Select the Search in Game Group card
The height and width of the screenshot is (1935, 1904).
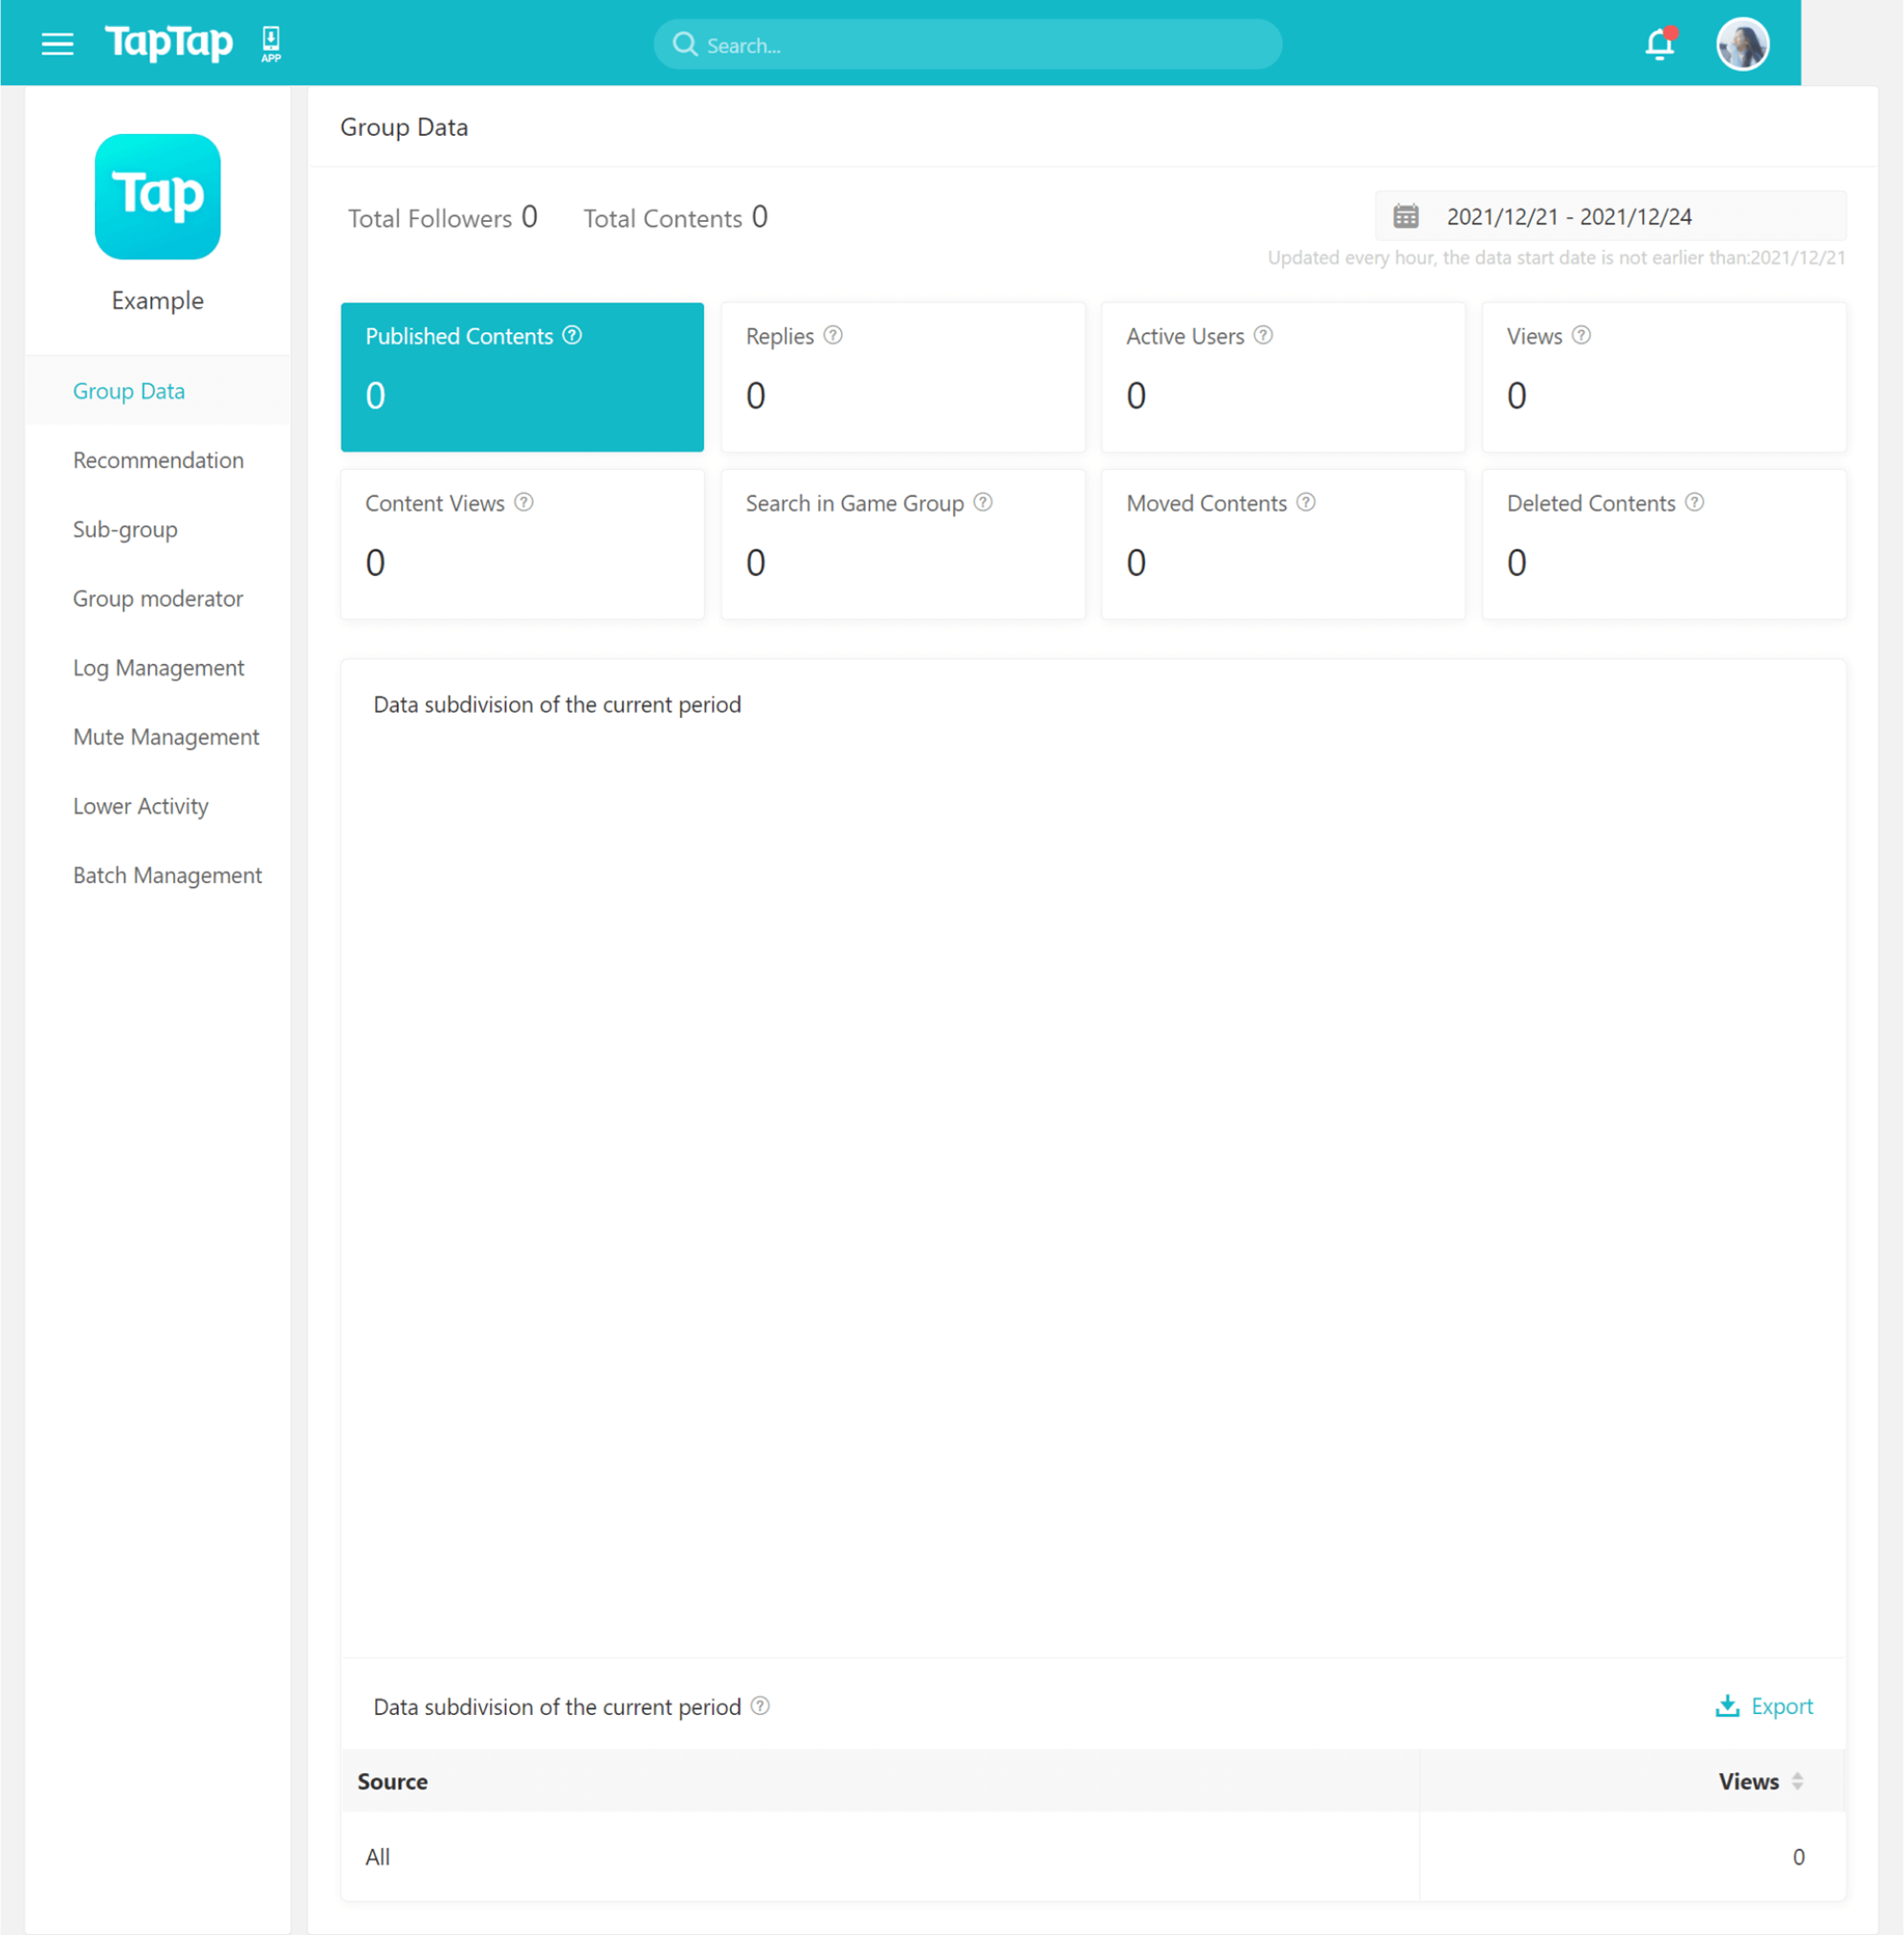coord(902,544)
